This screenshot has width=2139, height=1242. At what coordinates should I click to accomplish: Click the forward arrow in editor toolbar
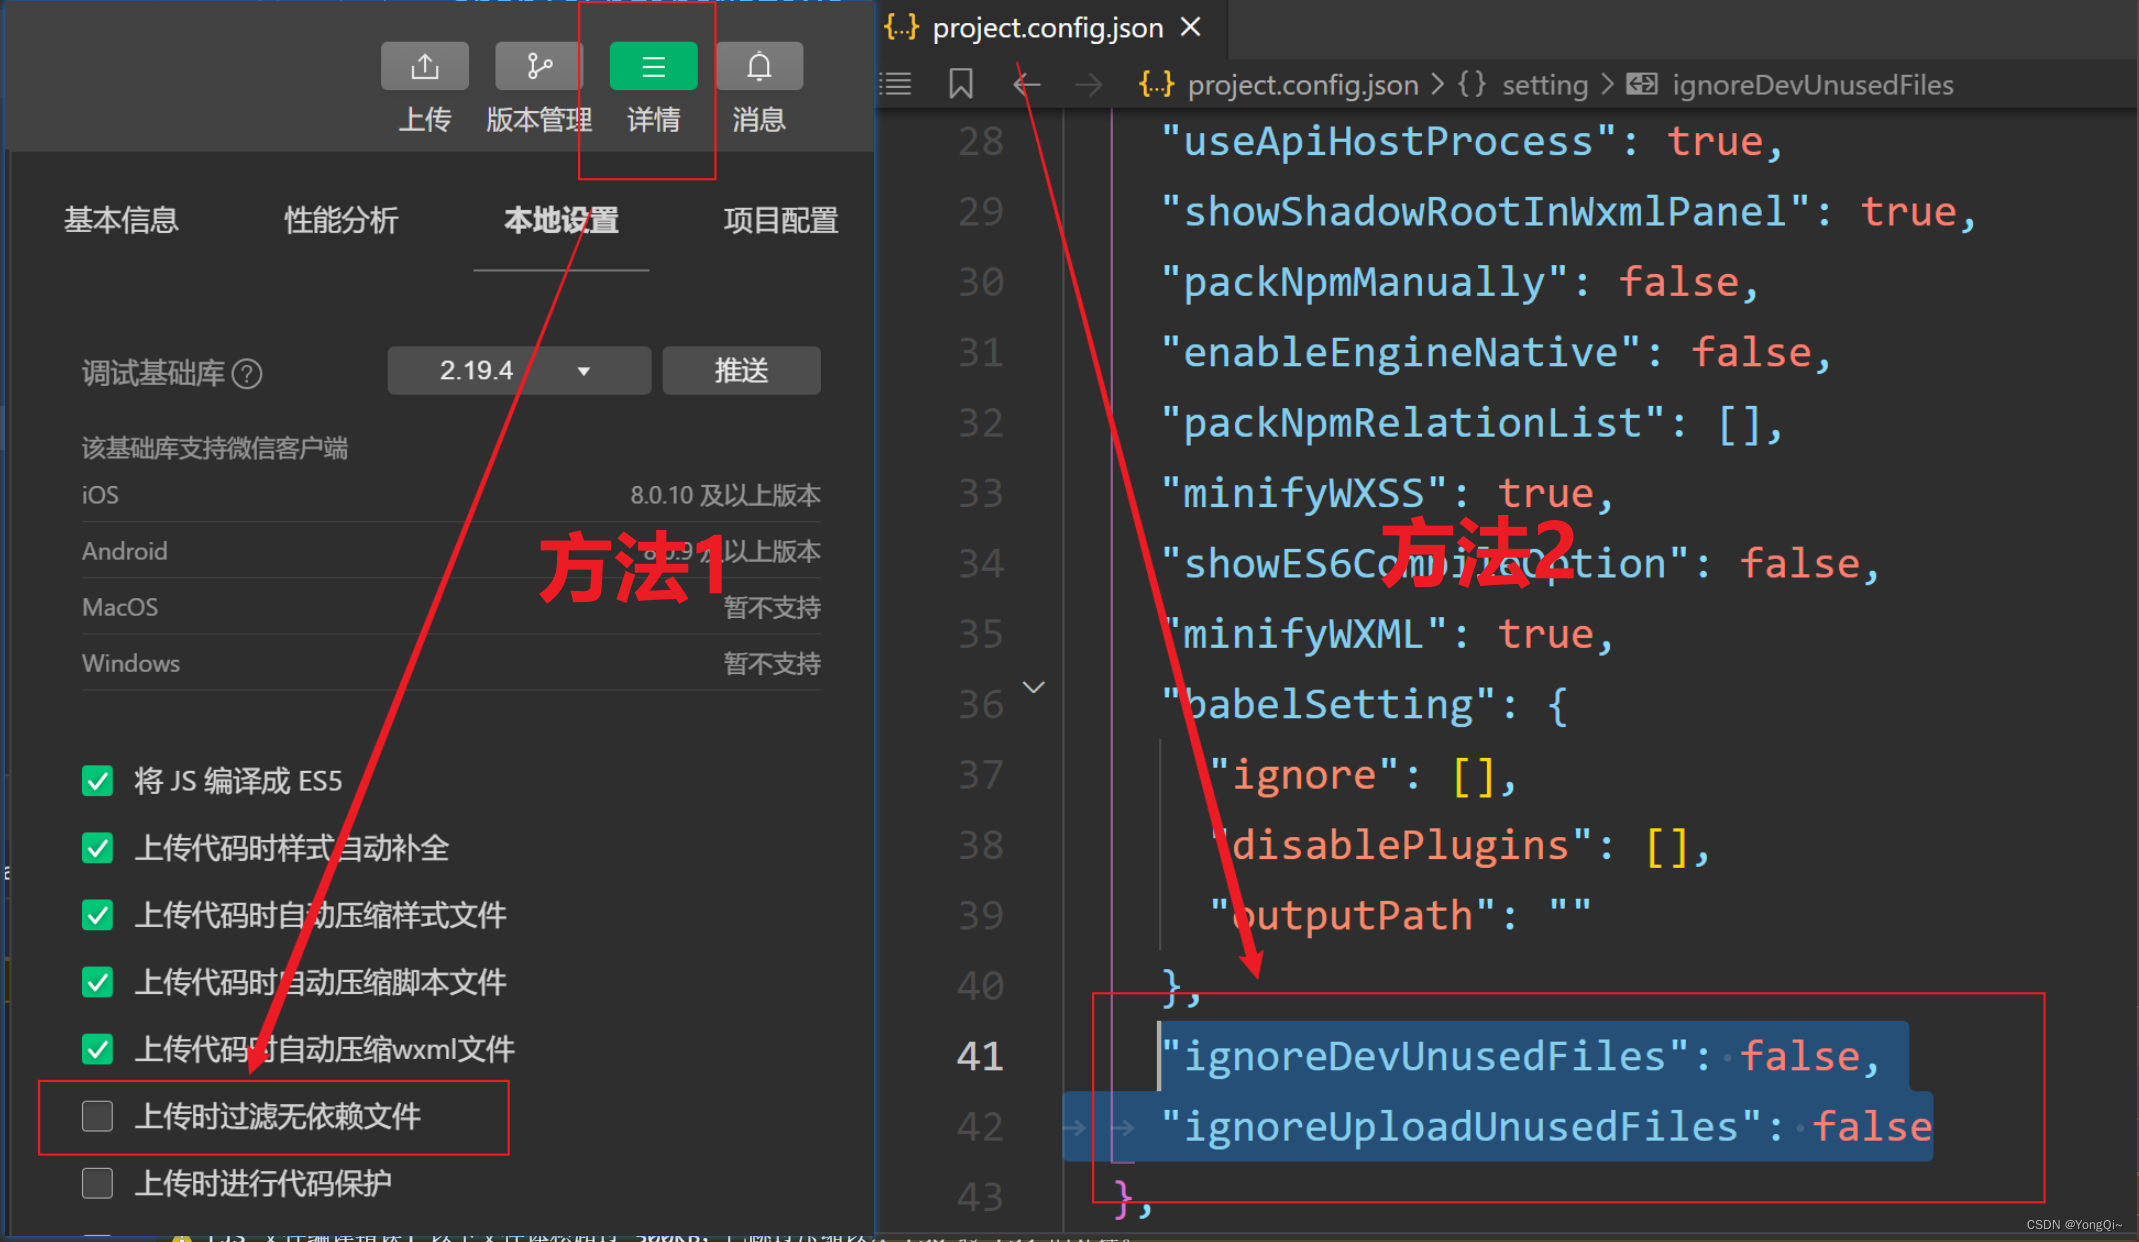coord(1088,84)
